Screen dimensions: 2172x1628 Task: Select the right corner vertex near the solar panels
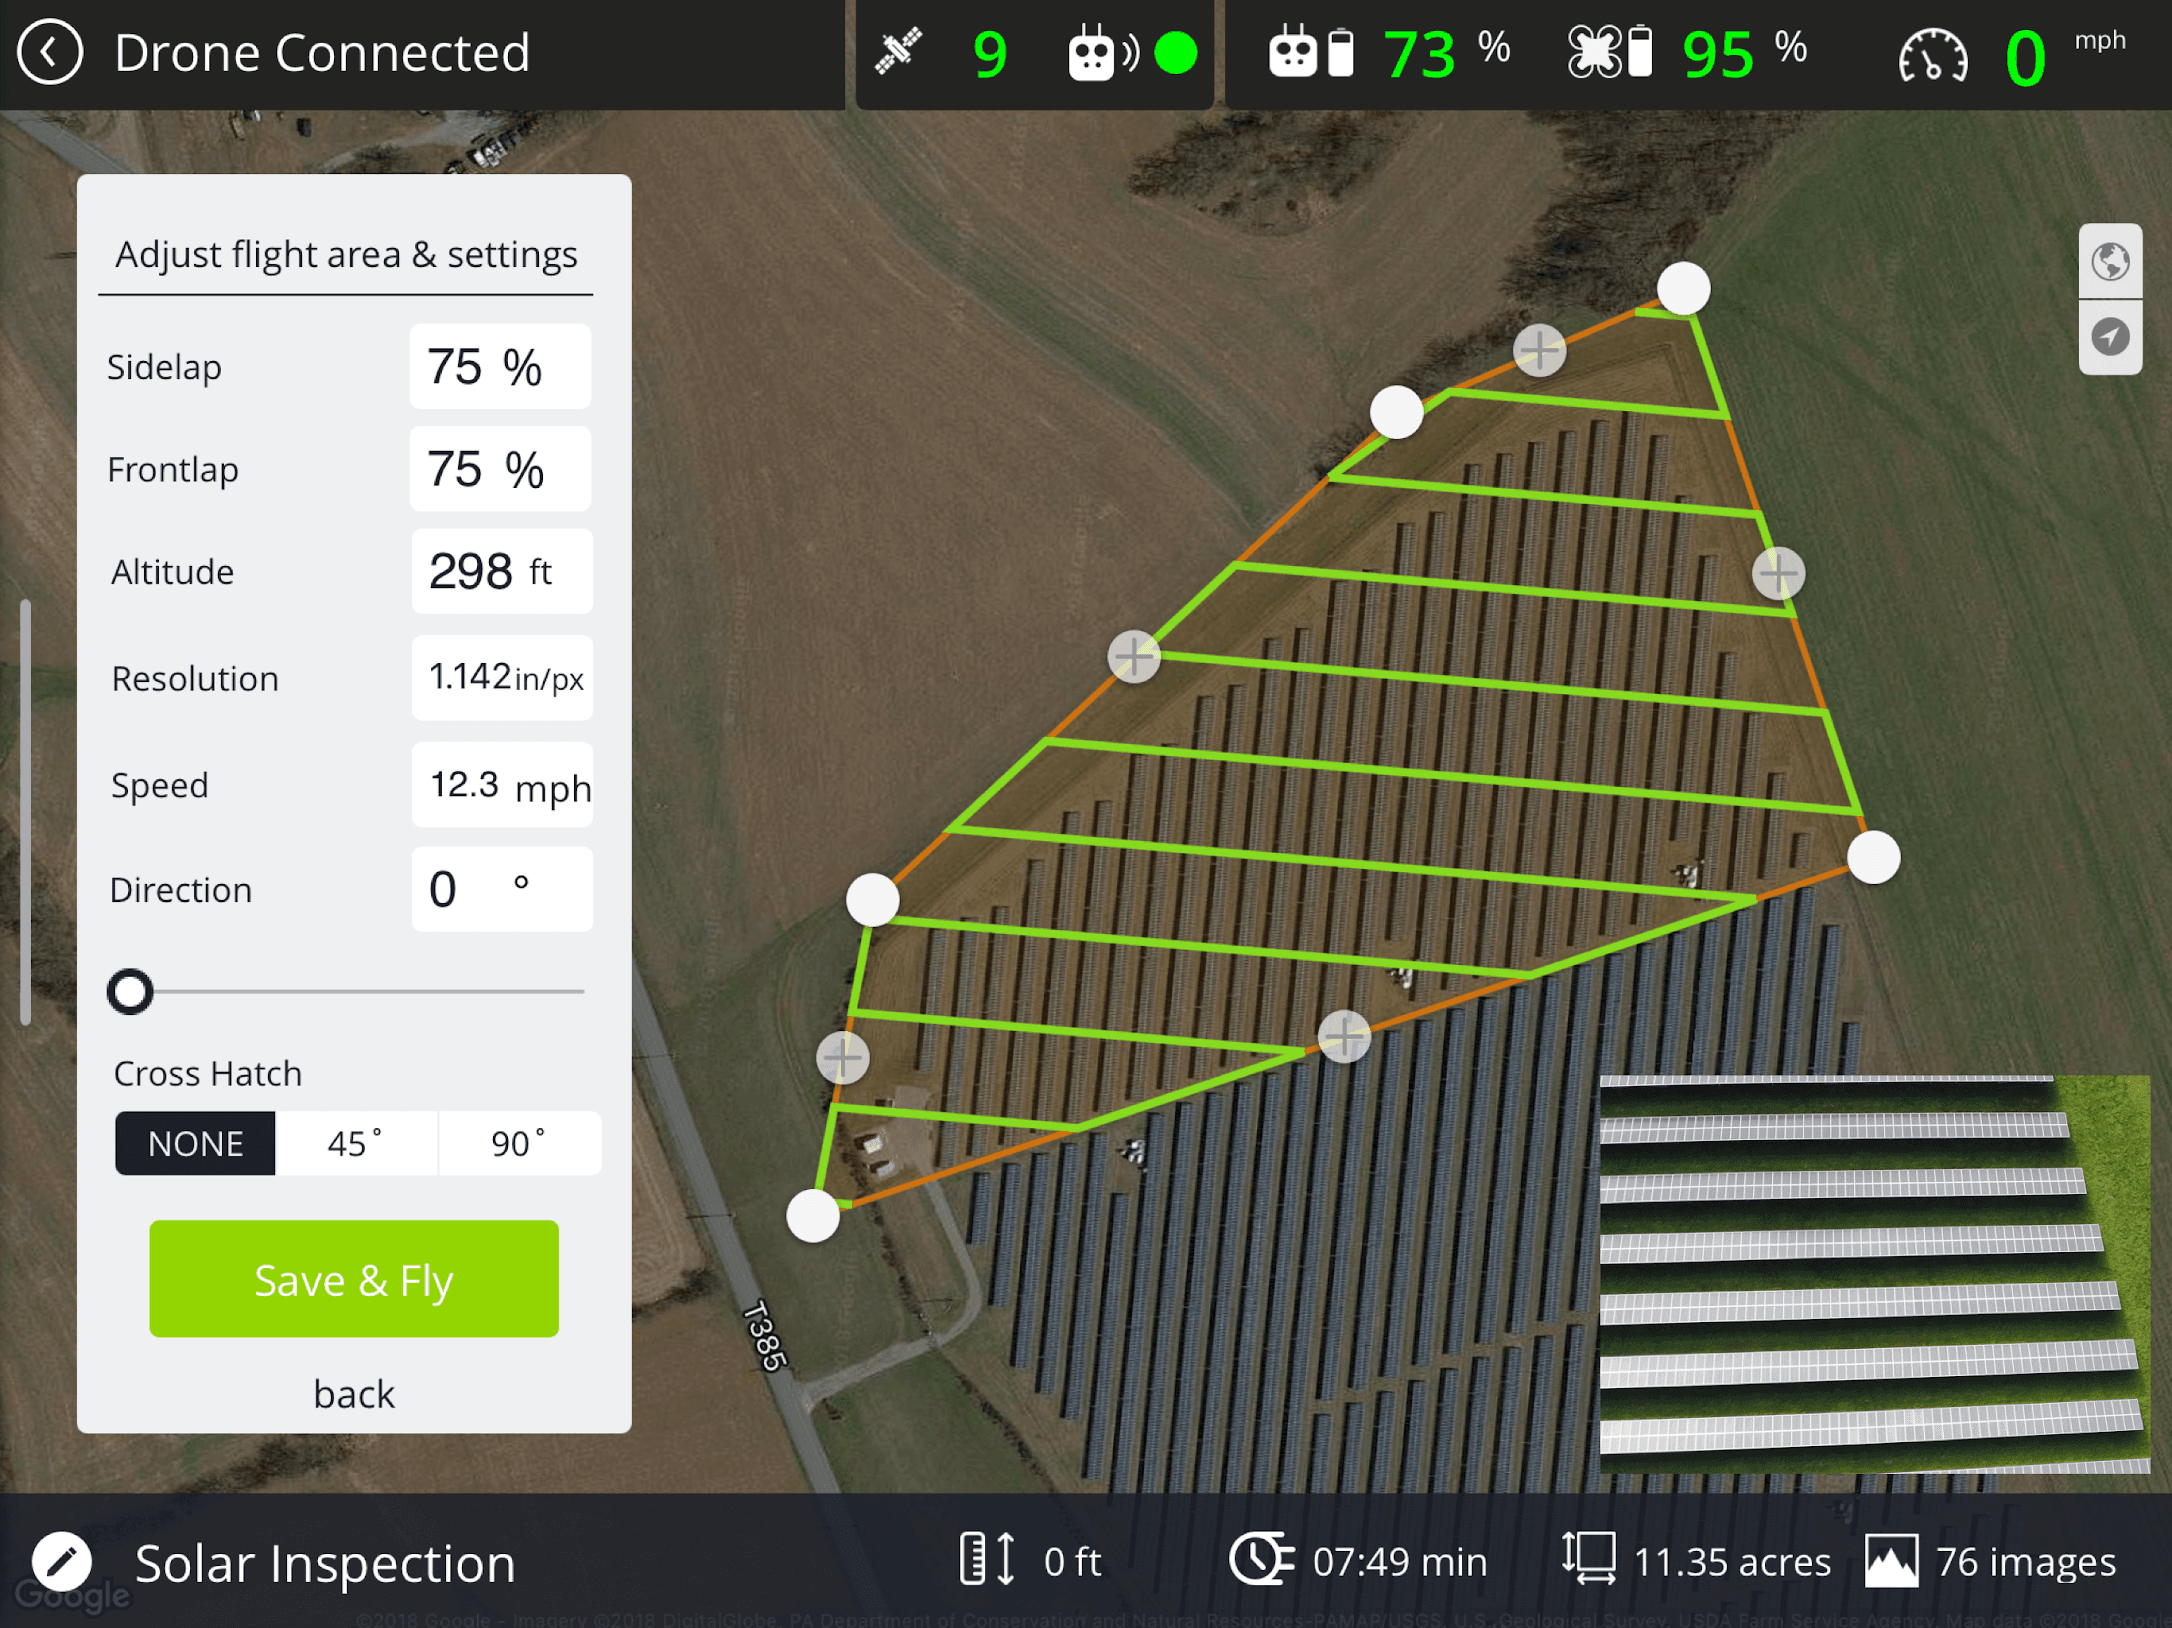(x=1873, y=857)
